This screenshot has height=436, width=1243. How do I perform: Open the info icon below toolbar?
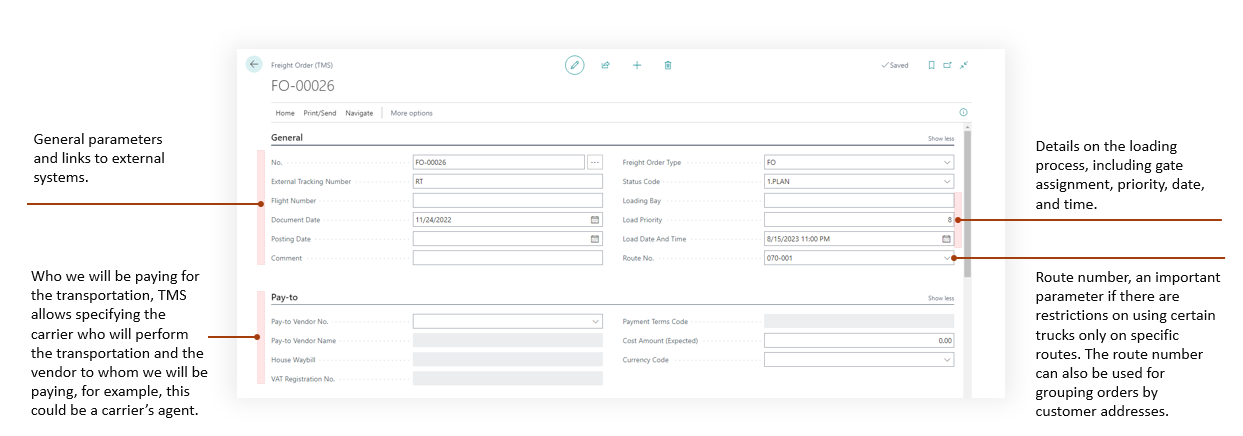[963, 113]
